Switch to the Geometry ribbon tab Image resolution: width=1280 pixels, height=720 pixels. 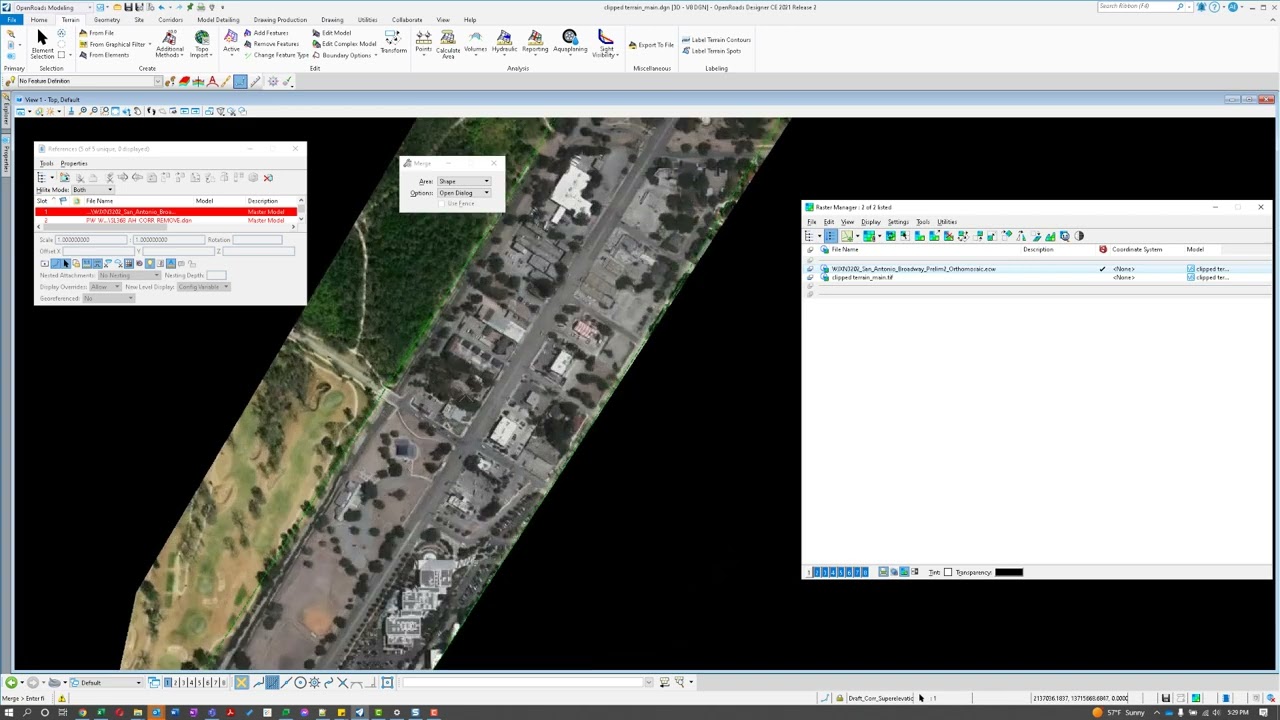point(107,20)
